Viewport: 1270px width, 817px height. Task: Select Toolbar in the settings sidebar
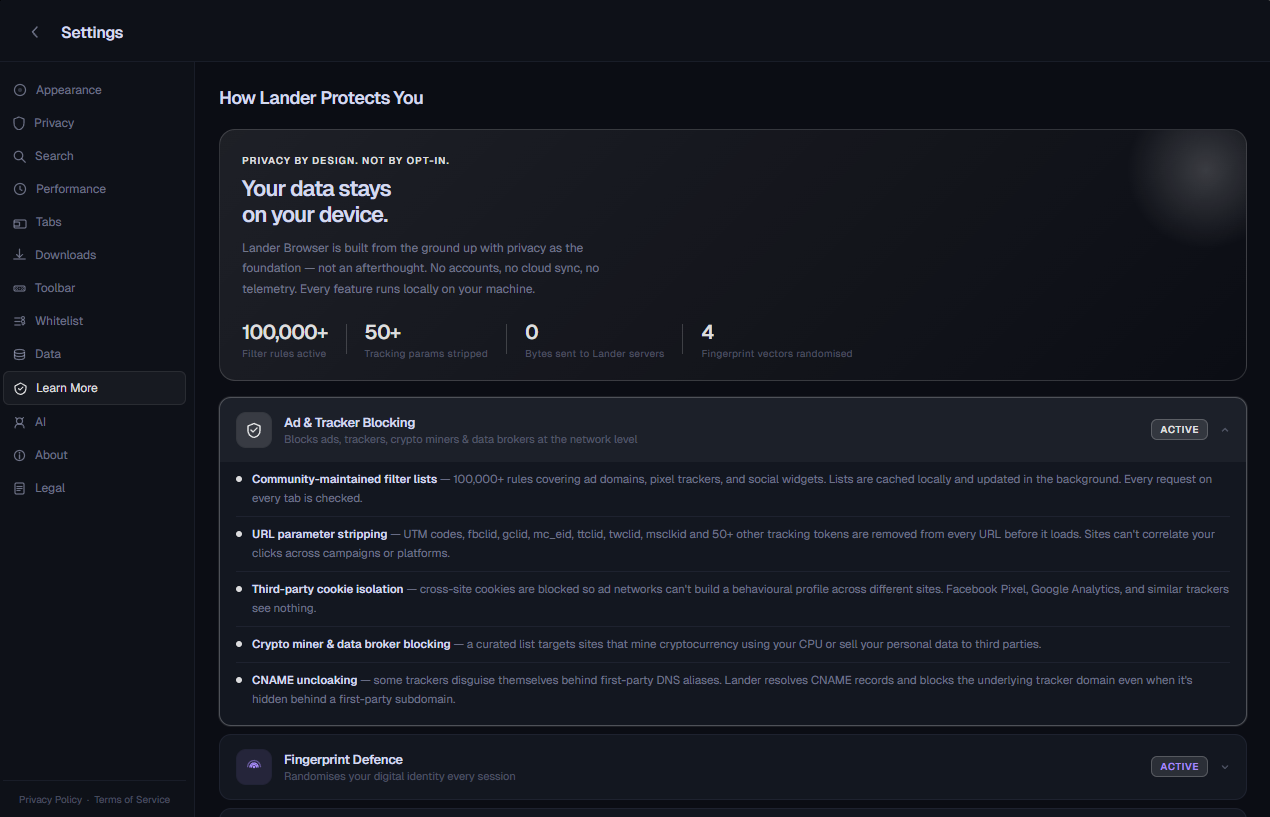pos(55,288)
